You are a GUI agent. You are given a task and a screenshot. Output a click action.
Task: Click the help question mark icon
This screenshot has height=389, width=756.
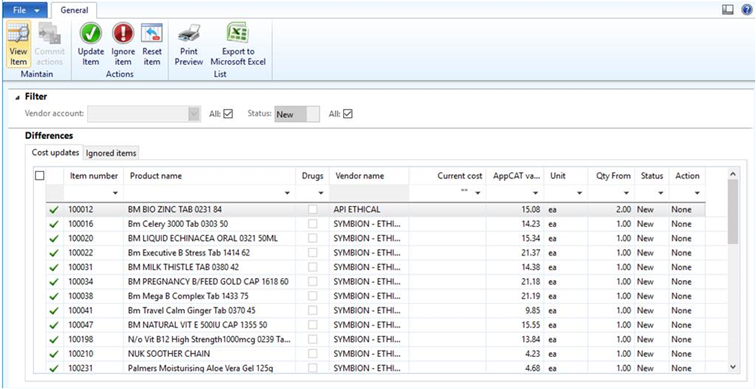(x=747, y=10)
